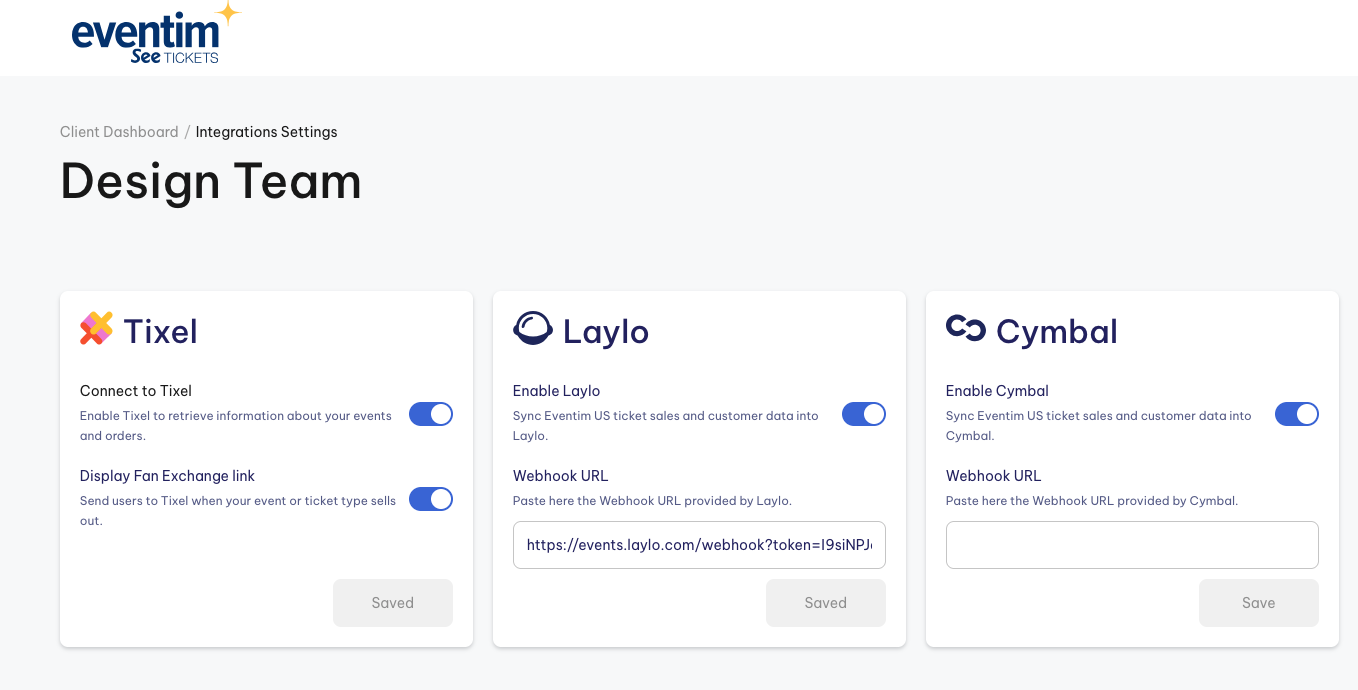Click the Tixel heading text

[x=161, y=331]
